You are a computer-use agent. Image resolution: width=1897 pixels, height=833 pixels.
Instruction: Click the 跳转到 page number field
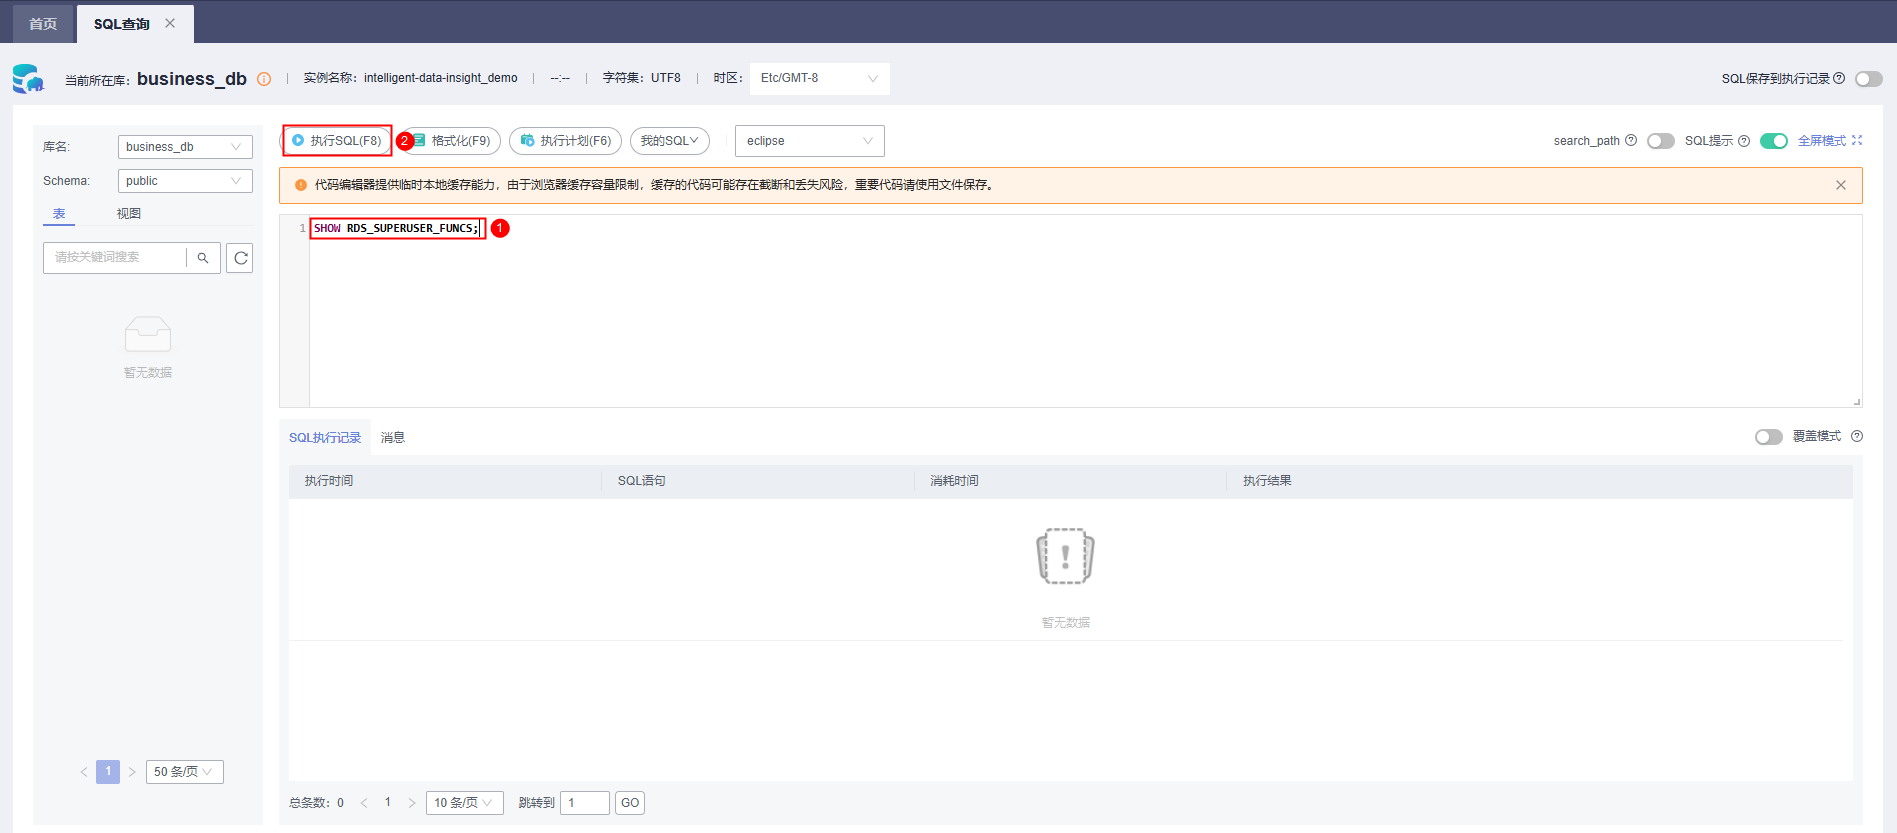(x=585, y=803)
